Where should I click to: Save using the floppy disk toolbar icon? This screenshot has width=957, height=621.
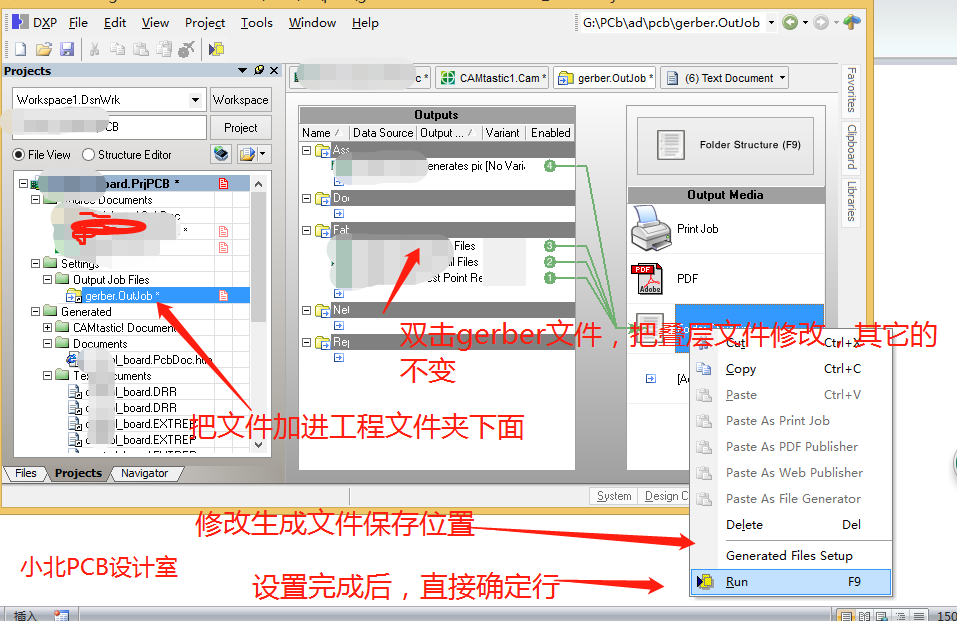(x=67, y=49)
